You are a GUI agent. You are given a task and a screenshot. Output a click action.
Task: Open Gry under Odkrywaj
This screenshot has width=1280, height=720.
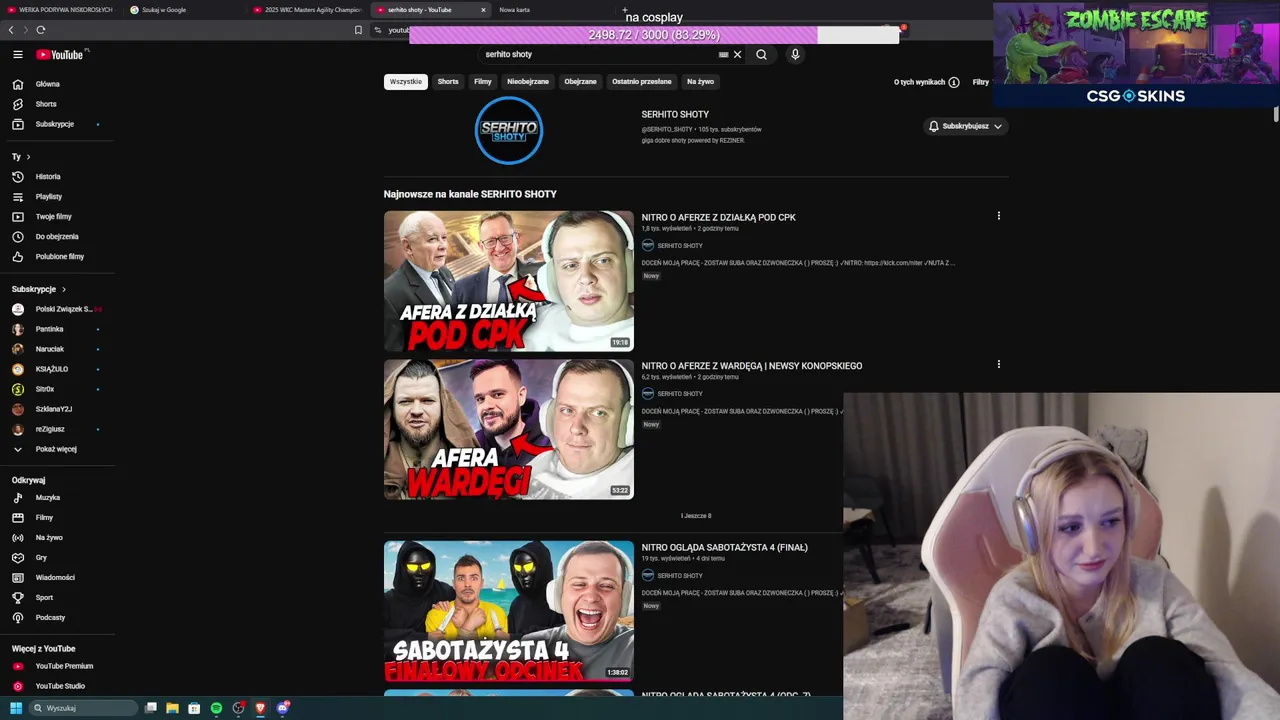pyautogui.click(x=41, y=558)
